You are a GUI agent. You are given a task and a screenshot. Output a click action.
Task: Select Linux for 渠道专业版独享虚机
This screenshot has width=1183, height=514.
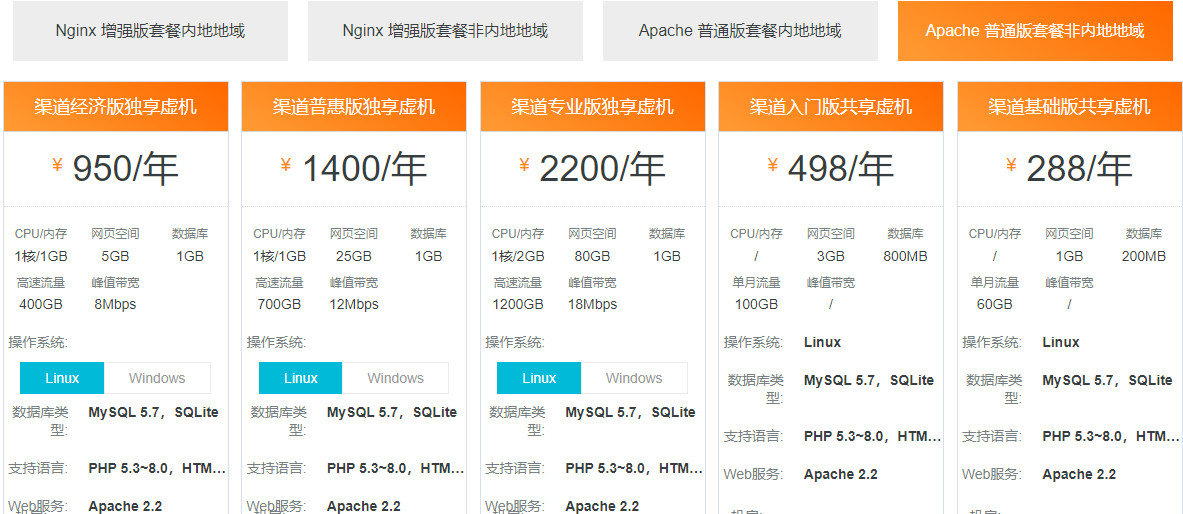tap(539, 378)
